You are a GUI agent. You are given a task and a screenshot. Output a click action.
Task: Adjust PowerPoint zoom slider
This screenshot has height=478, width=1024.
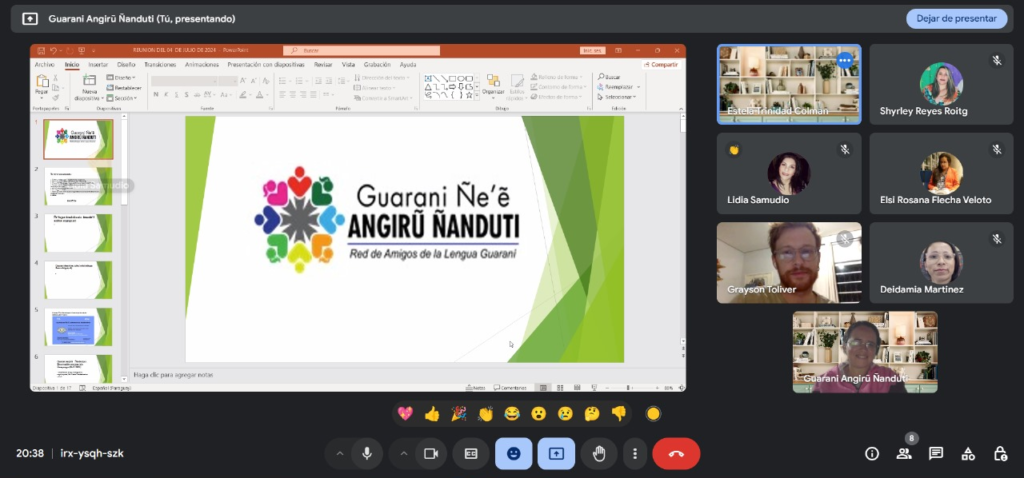[x=628, y=388]
